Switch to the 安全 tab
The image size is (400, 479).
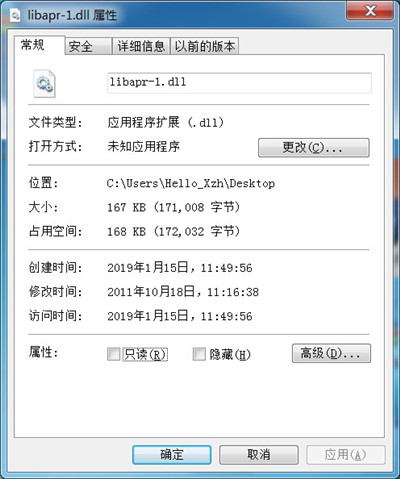coord(88,46)
